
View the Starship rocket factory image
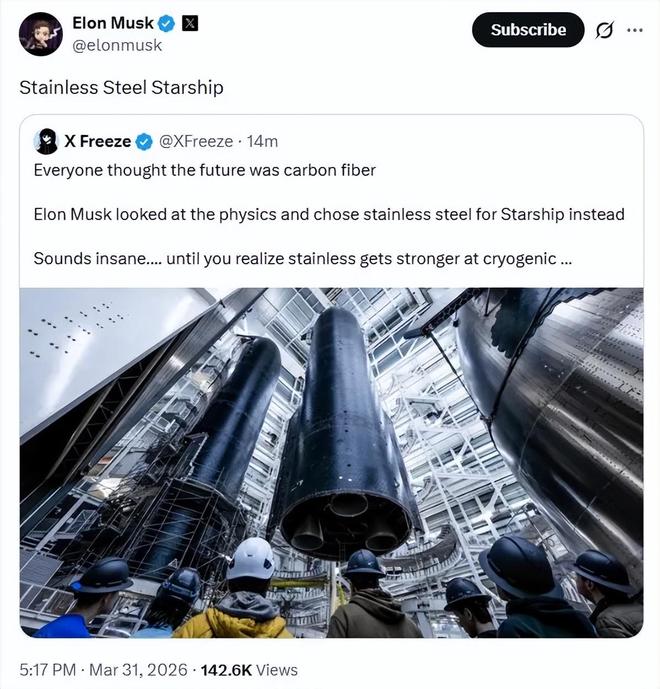point(331,462)
